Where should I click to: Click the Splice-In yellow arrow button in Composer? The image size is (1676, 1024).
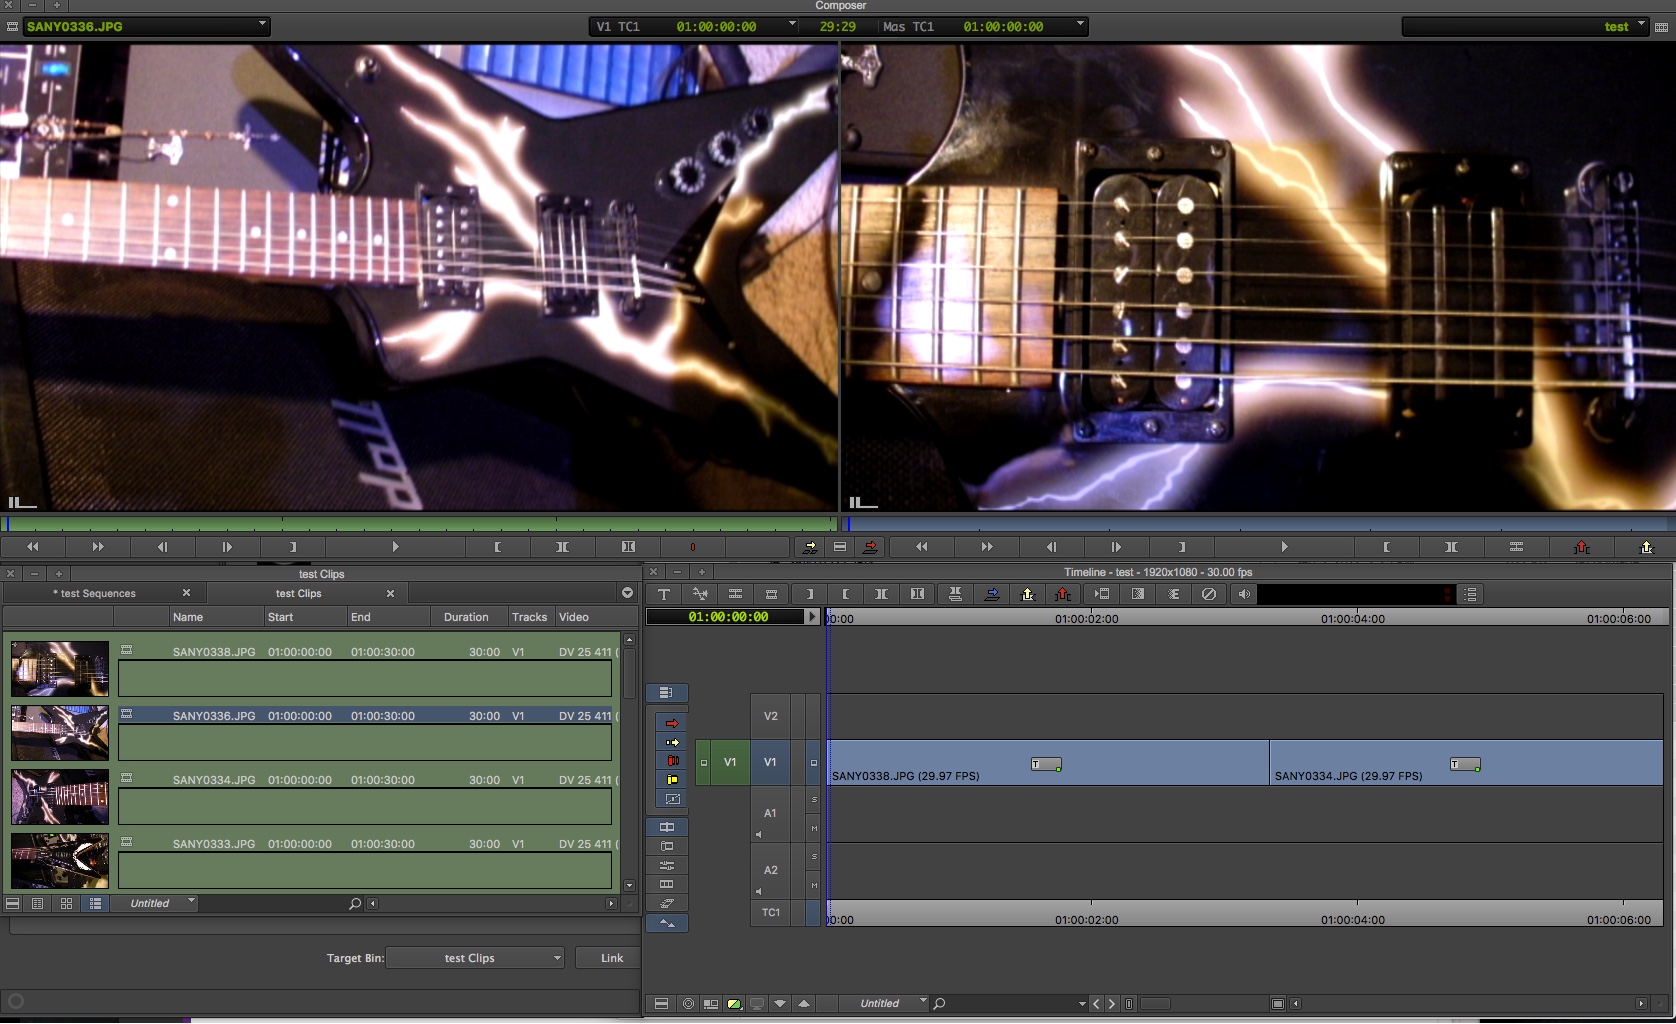click(809, 547)
